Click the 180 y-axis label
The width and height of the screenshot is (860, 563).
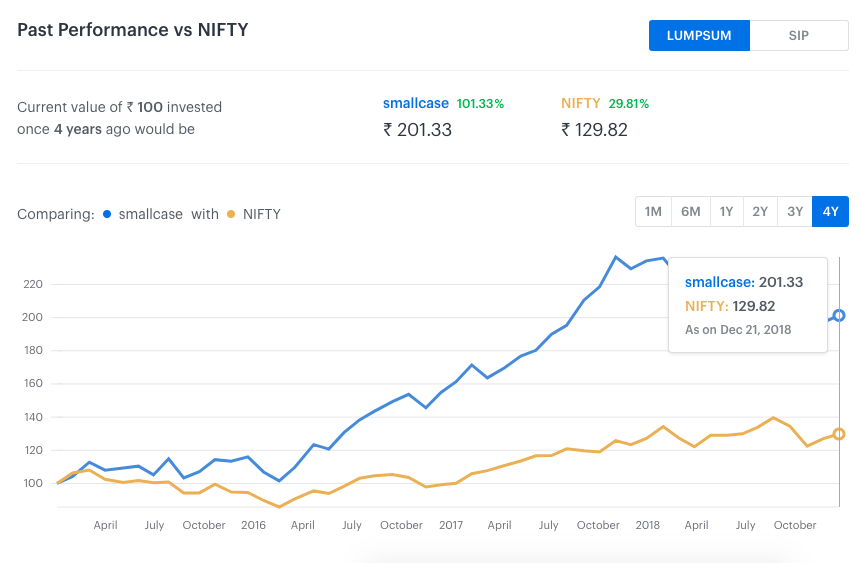(x=33, y=350)
